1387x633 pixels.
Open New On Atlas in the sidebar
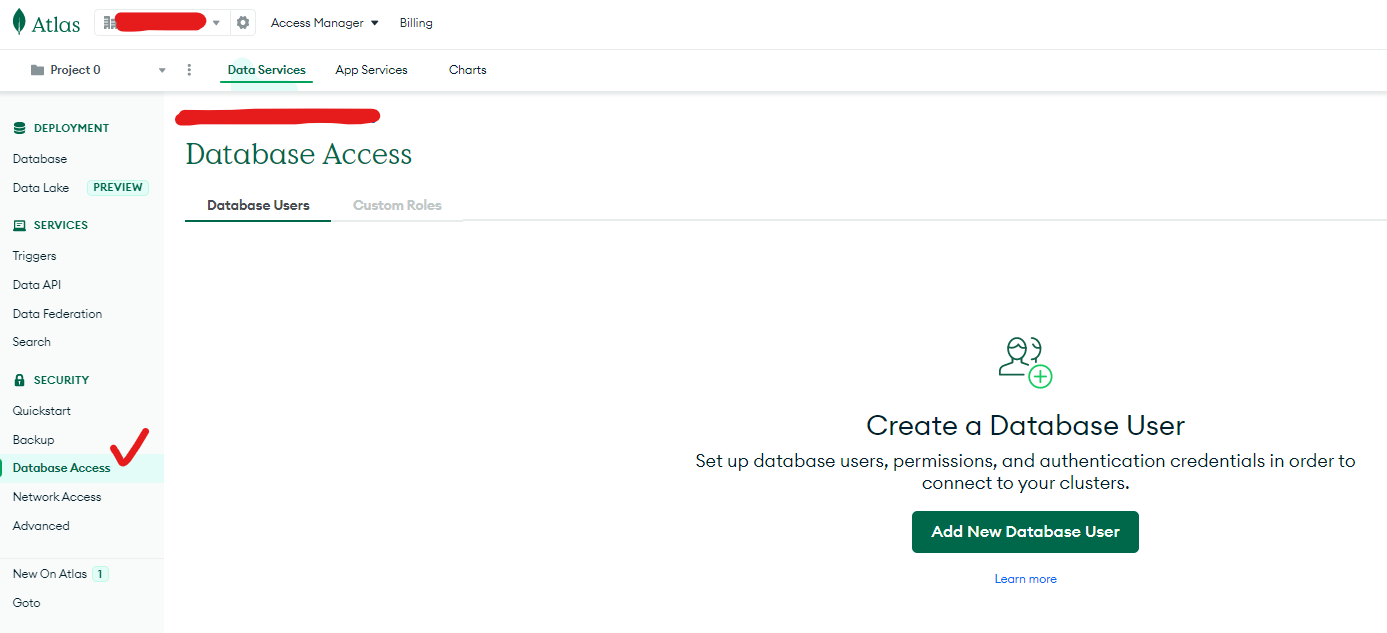50,574
